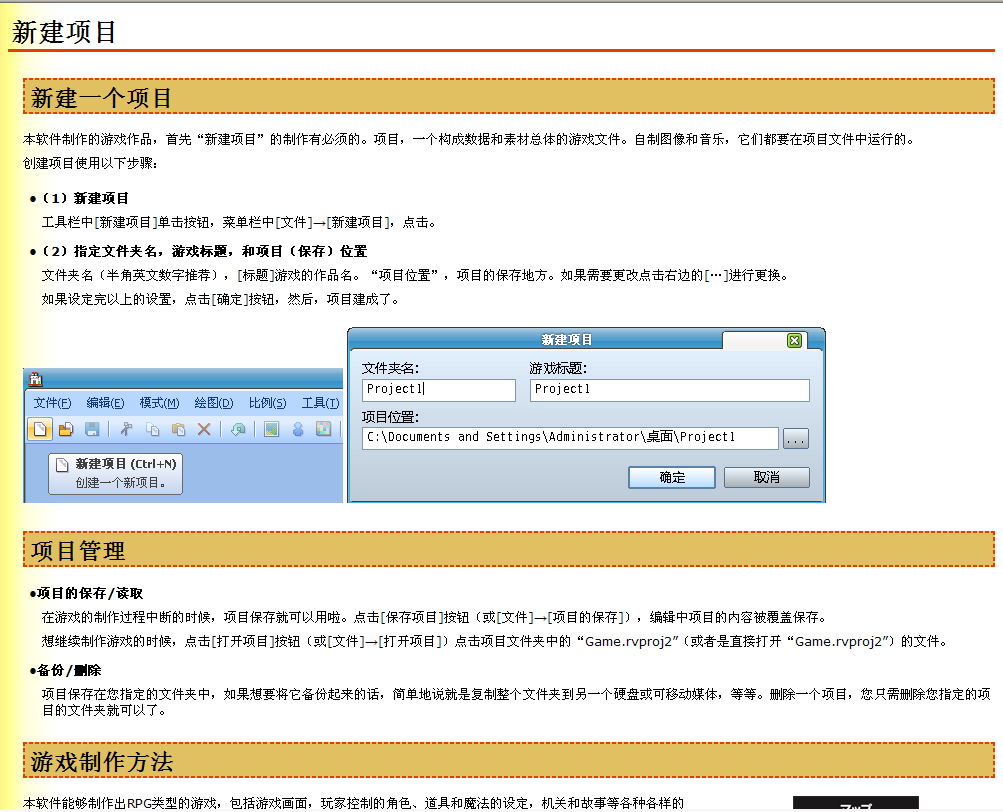Click the "项目管理" section heading
The height and width of the screenshot is (812, 1003).
coord(78,552)
